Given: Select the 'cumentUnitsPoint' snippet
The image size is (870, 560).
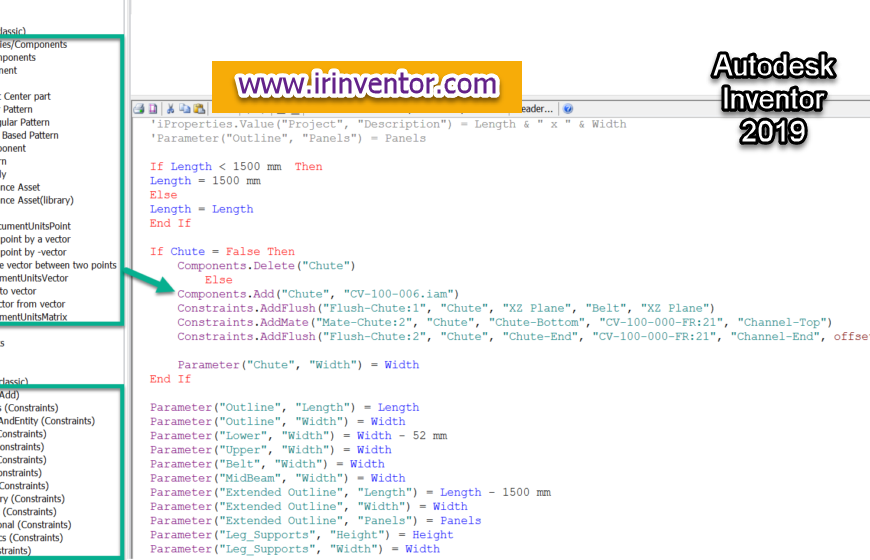Looking at the screenshot, I should pos(36,226).
